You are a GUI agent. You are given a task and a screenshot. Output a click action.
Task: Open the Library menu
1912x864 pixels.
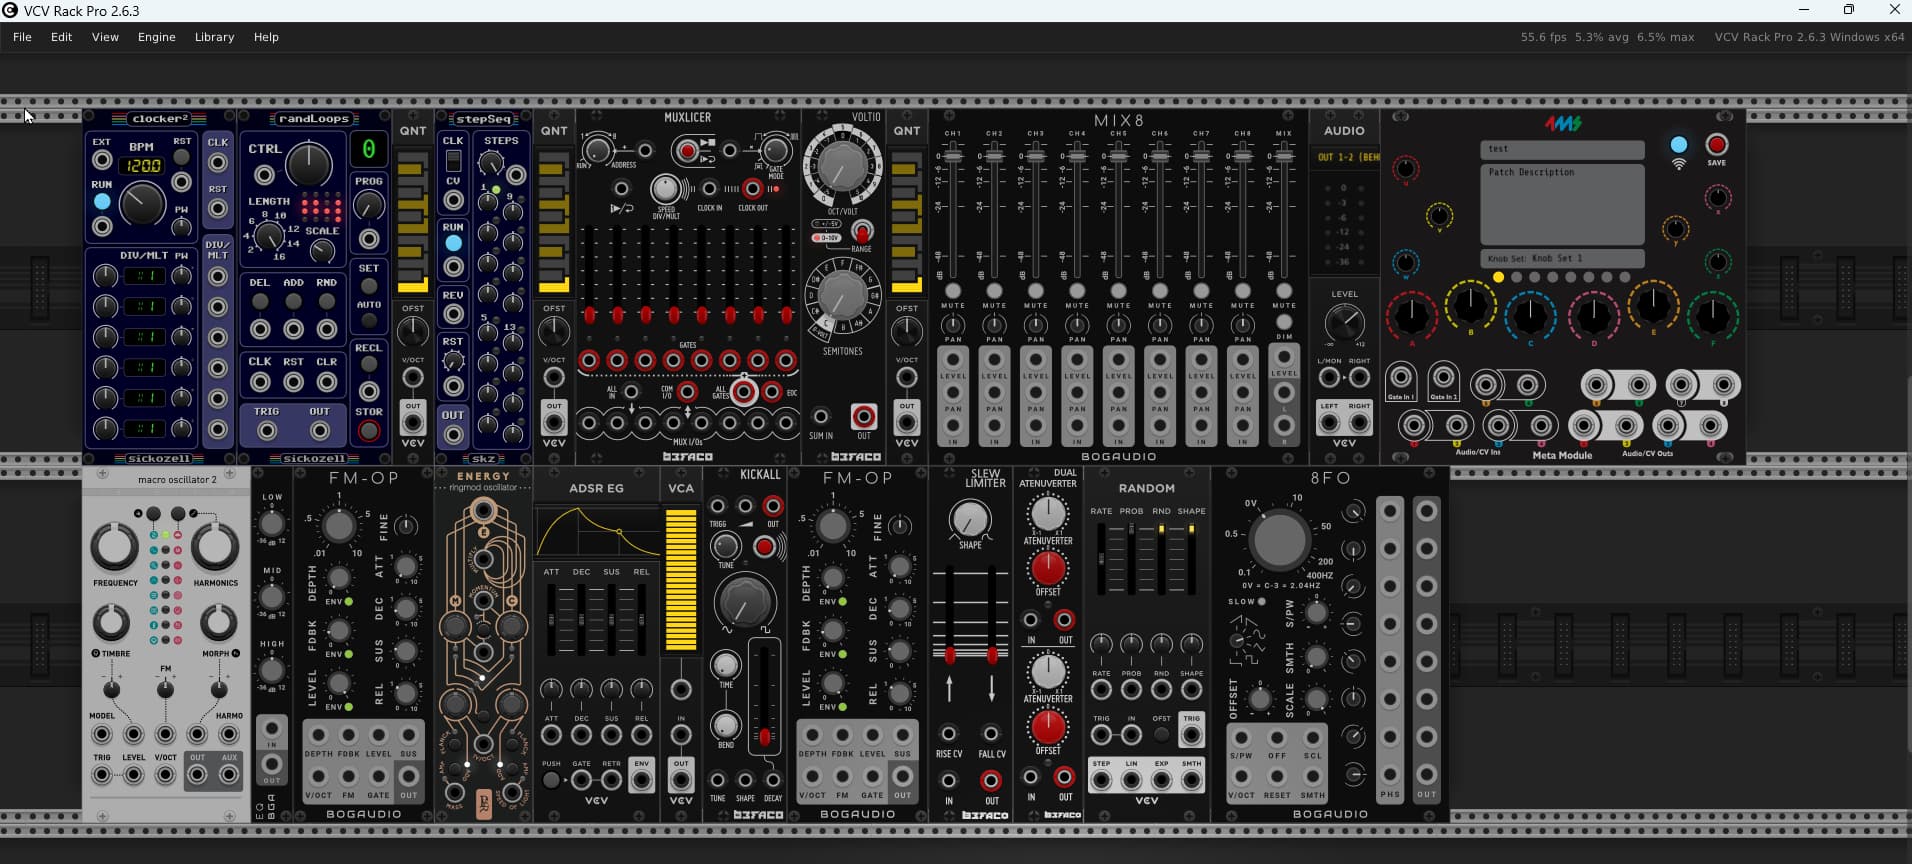214,37
